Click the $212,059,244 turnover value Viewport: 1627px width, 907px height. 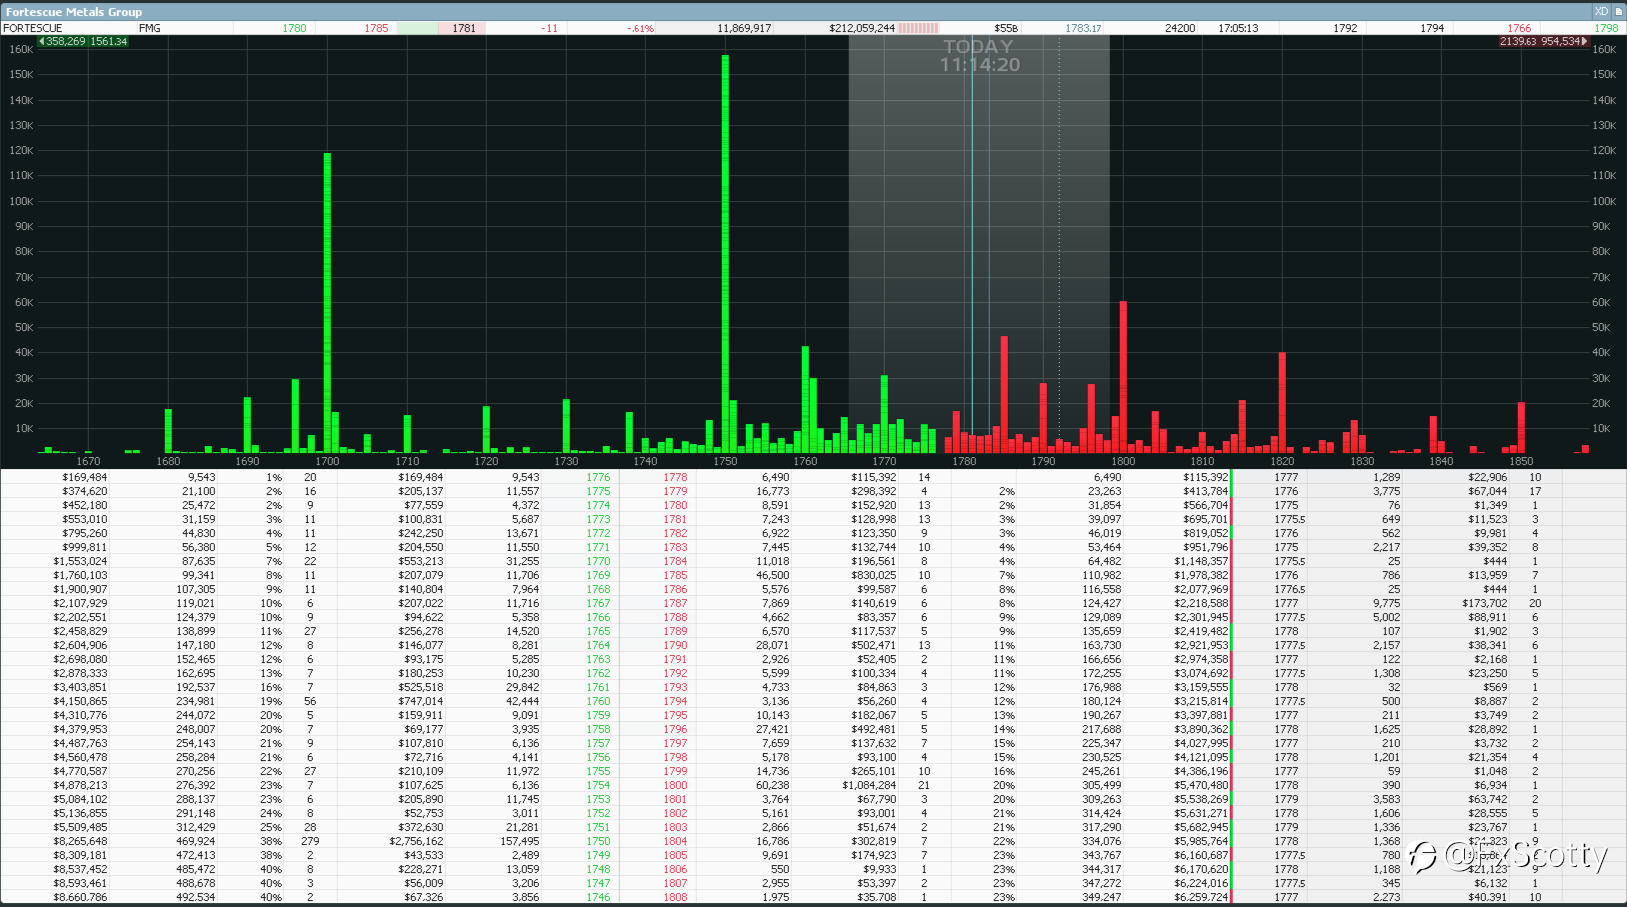(862, 28)
